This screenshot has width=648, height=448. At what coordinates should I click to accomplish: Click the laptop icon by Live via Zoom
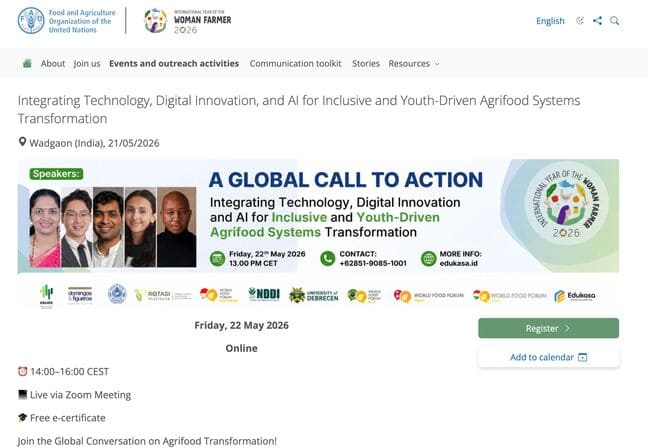pos(23,394)
